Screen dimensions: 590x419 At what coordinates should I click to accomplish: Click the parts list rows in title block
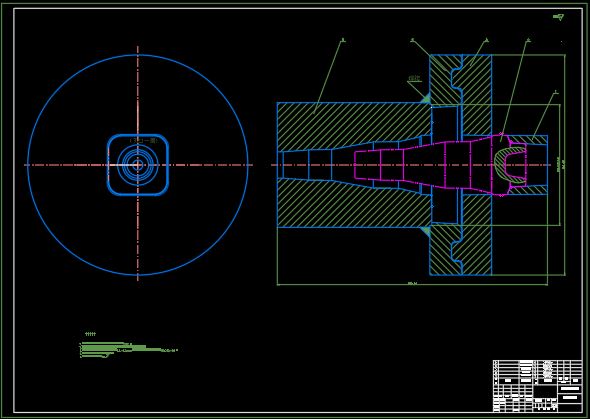coord(538,369)
